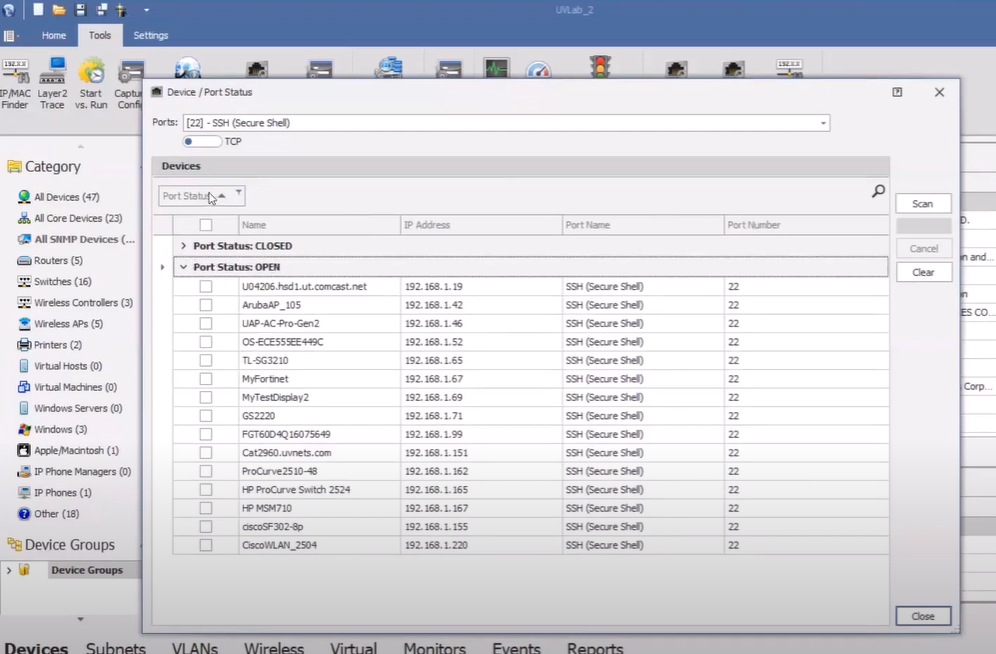The width and height of the screenshot is (996, 654).
Task: Click the search magnifier in Devices panel
Action: pyautogui.click(x=878, y=190)
